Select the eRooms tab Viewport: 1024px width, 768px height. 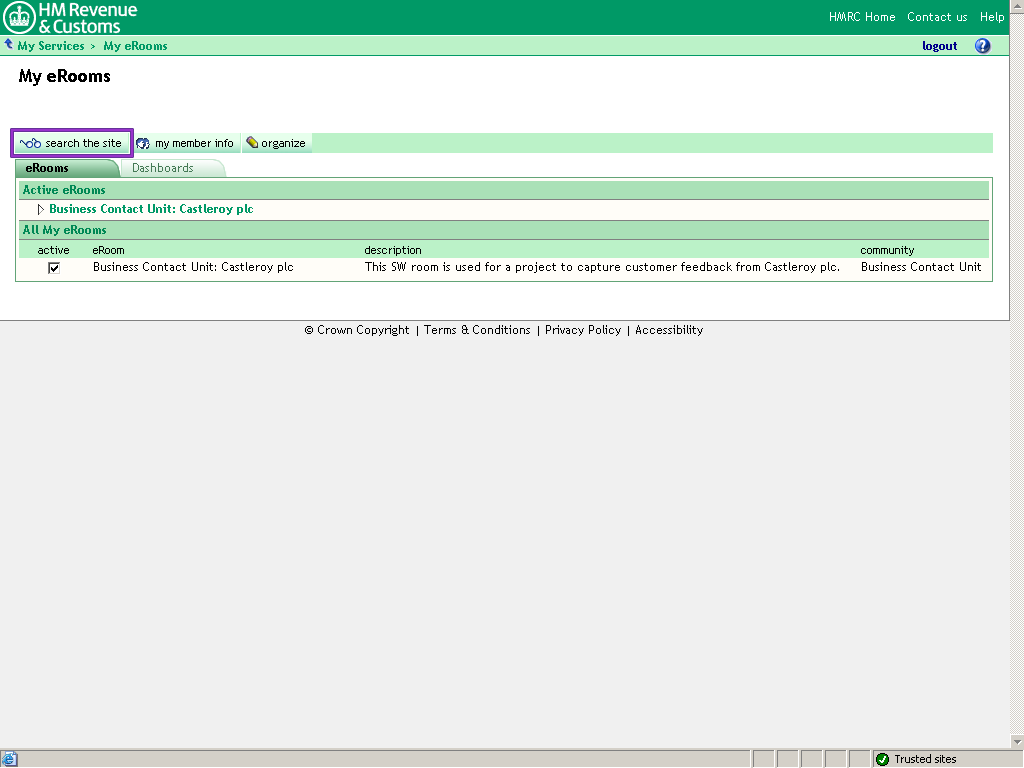pyautogui.click(x=47, y=168)
